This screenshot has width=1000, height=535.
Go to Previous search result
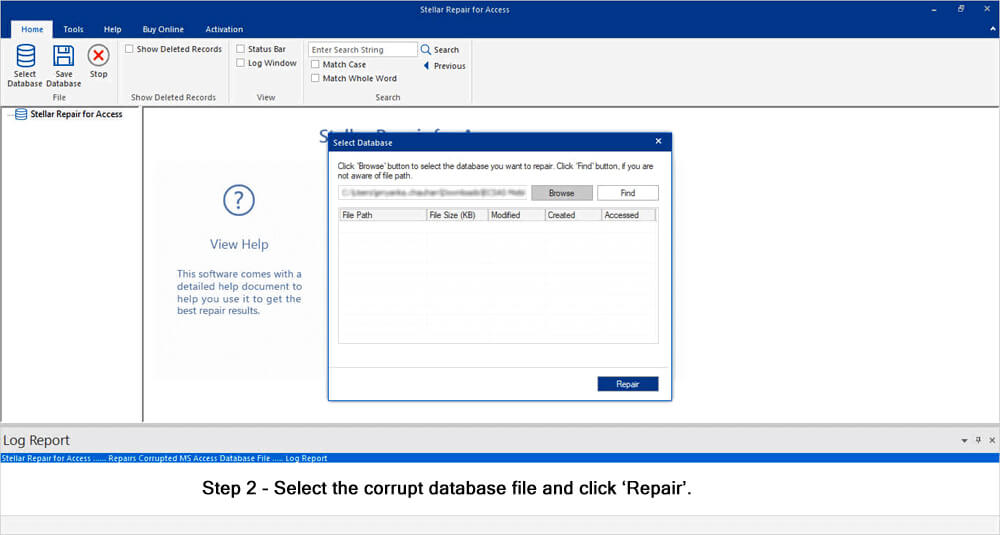(x=445, y=66)
